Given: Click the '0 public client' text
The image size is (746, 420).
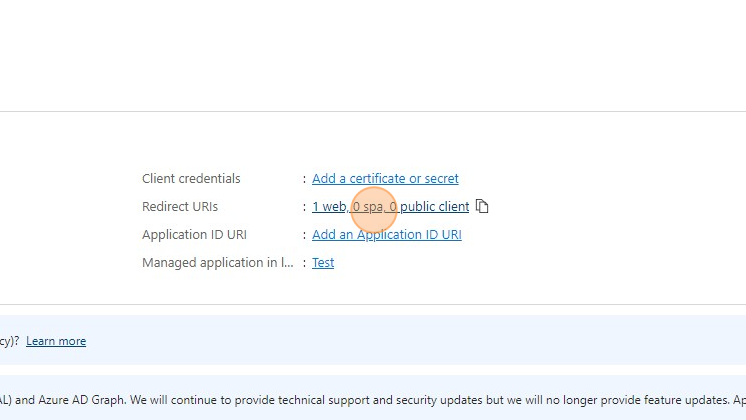Looking at the screenshot, I should click(x=430, y=207).
